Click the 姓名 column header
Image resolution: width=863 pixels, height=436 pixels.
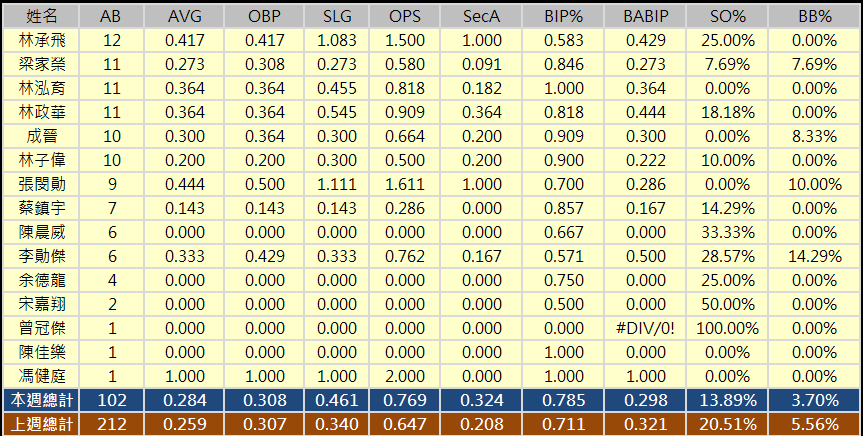[41, 17]
